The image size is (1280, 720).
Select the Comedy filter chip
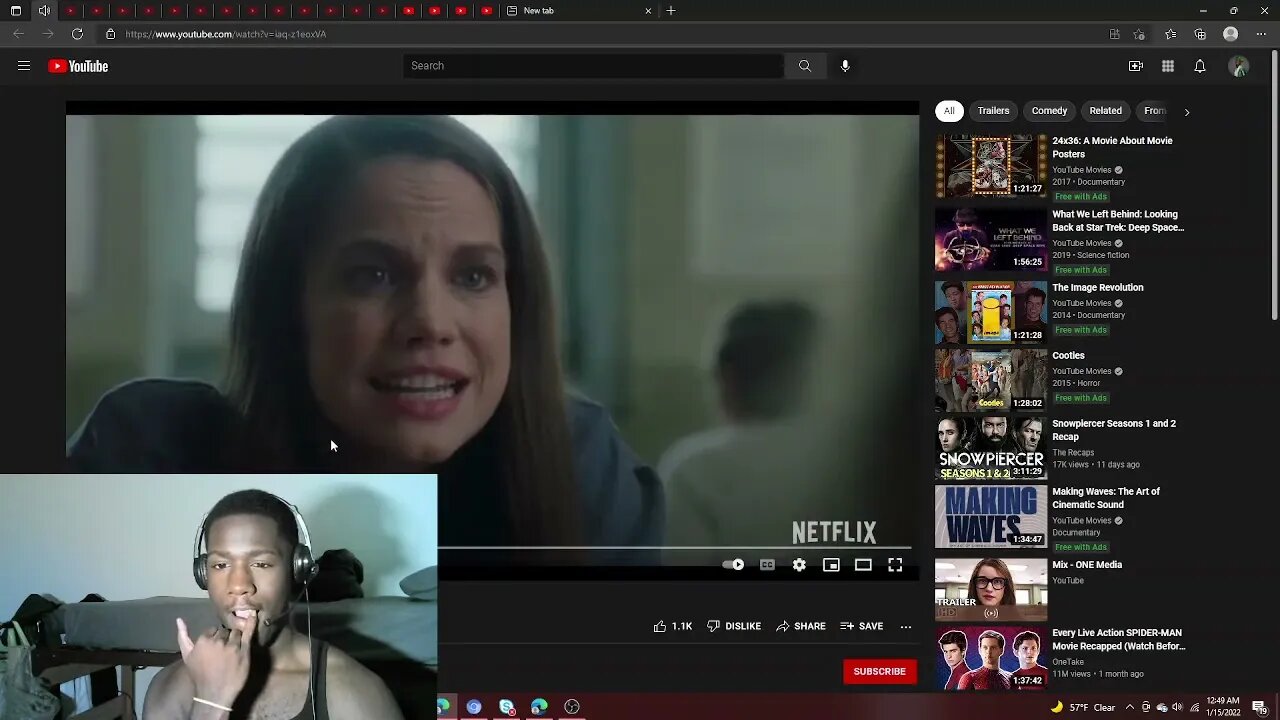(1049, 111)
